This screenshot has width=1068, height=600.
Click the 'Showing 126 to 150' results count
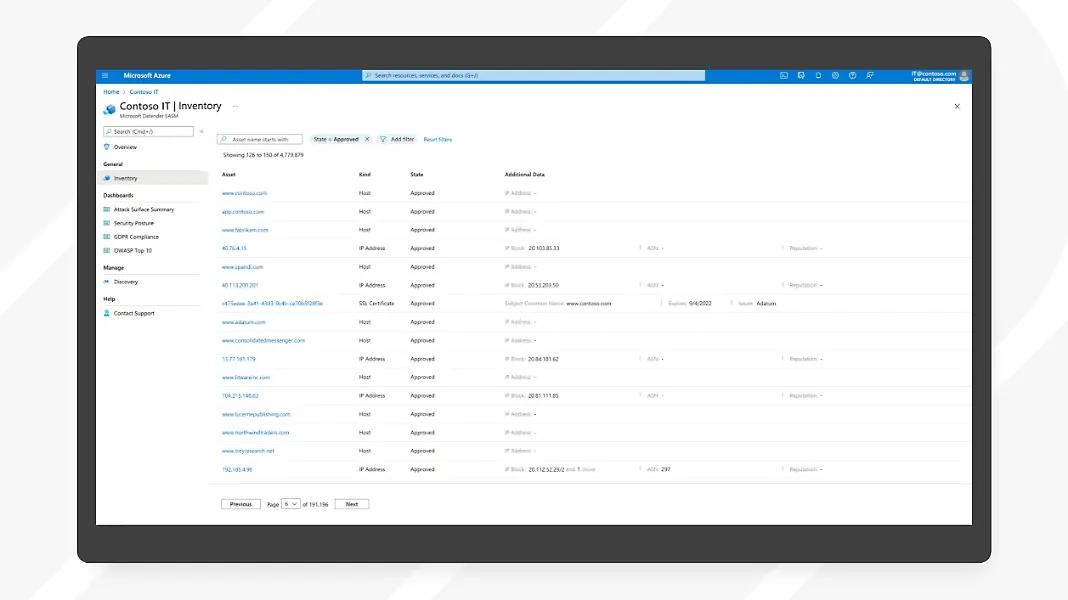[x=263, y=155]
